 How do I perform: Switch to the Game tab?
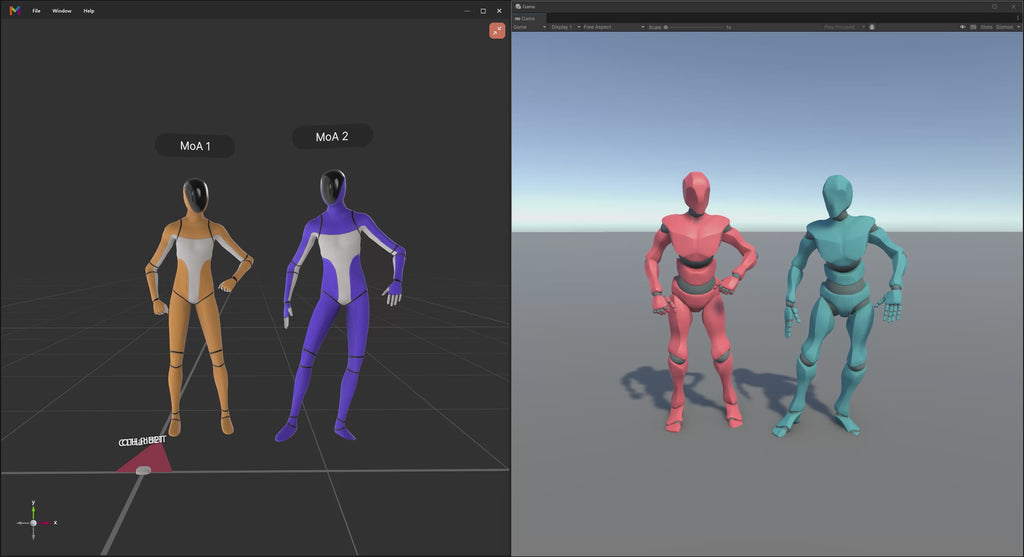pyautogui.click(x=526, y=19)
